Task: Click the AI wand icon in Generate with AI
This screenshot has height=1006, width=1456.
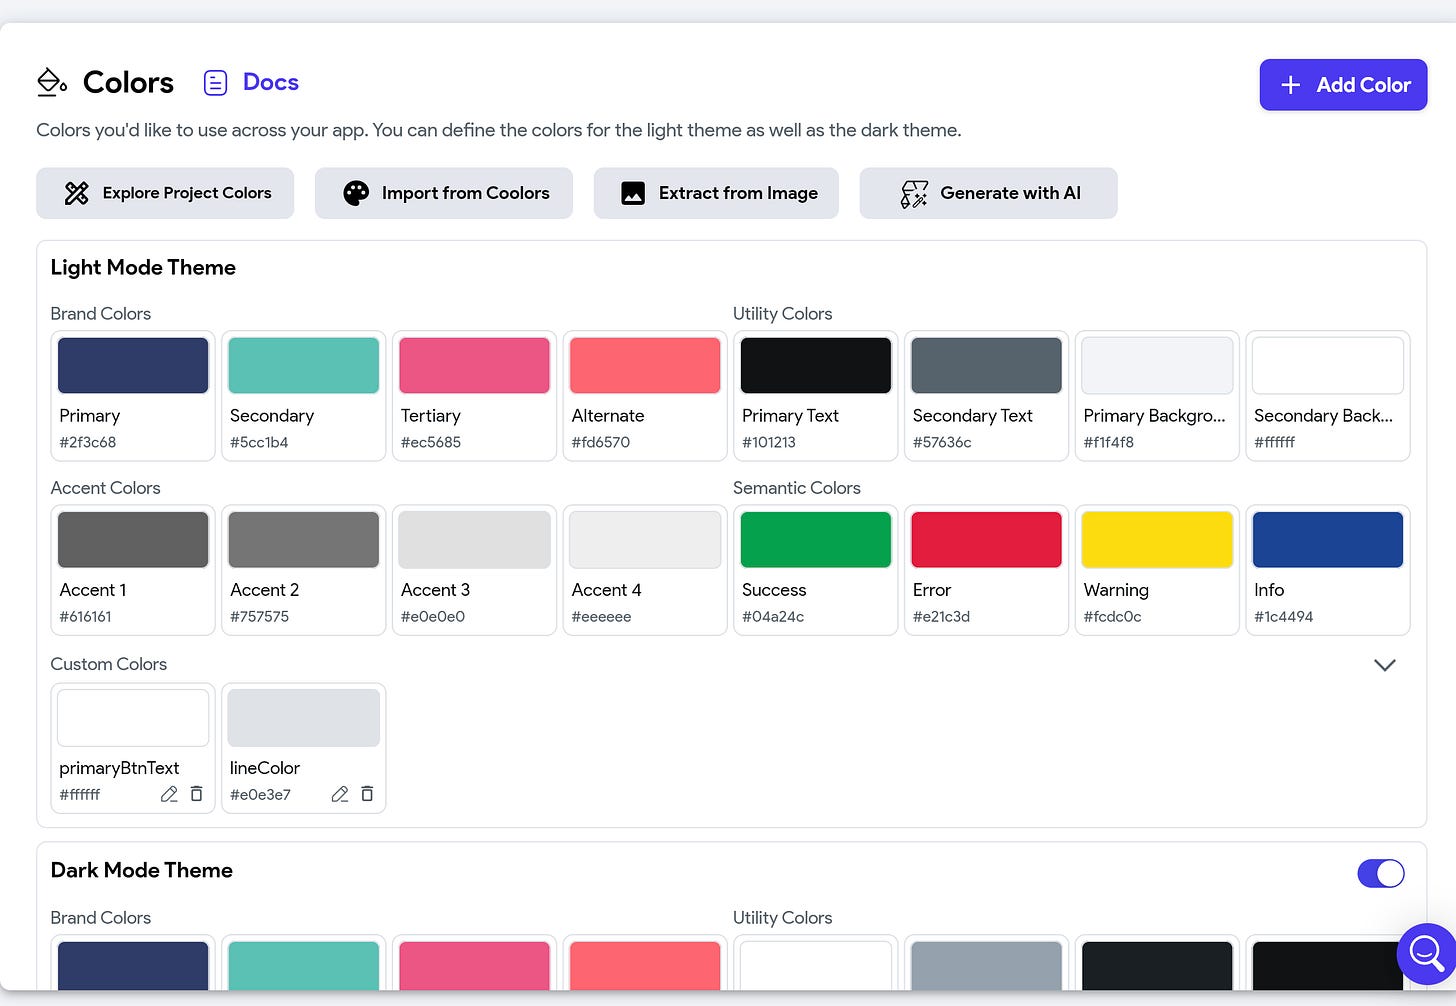Action: (x=914, y=194)
